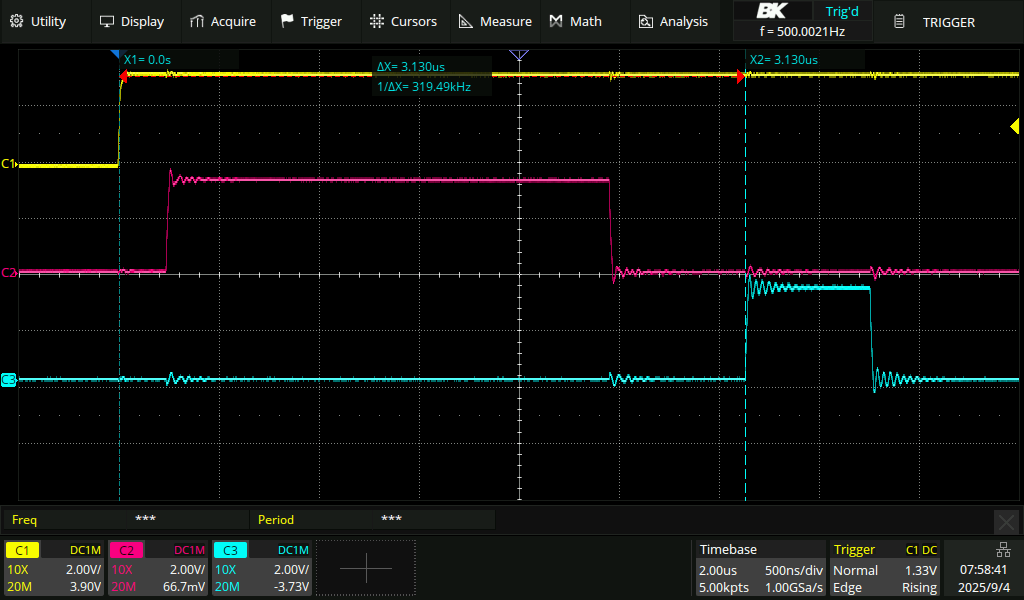Screen dimensions: 1024x600
Task: Toggle the C3 channel label
Action: click(x=230, y=550)
